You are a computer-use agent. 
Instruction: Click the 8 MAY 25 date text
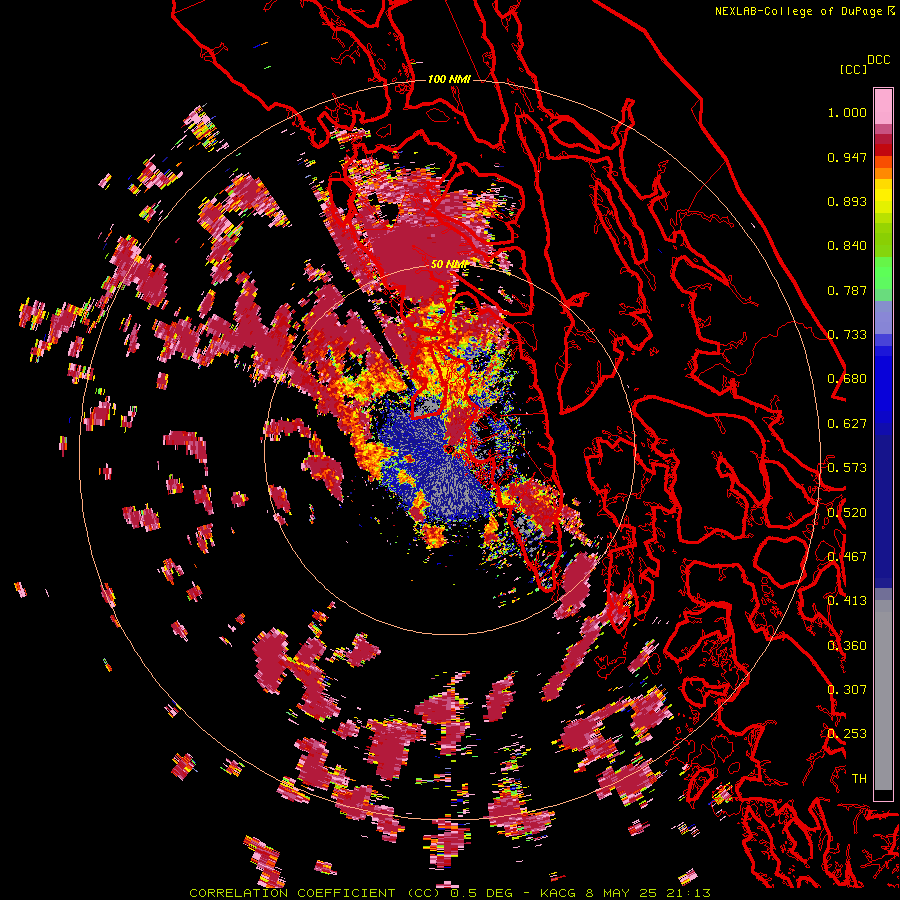(x=622, y=893)
